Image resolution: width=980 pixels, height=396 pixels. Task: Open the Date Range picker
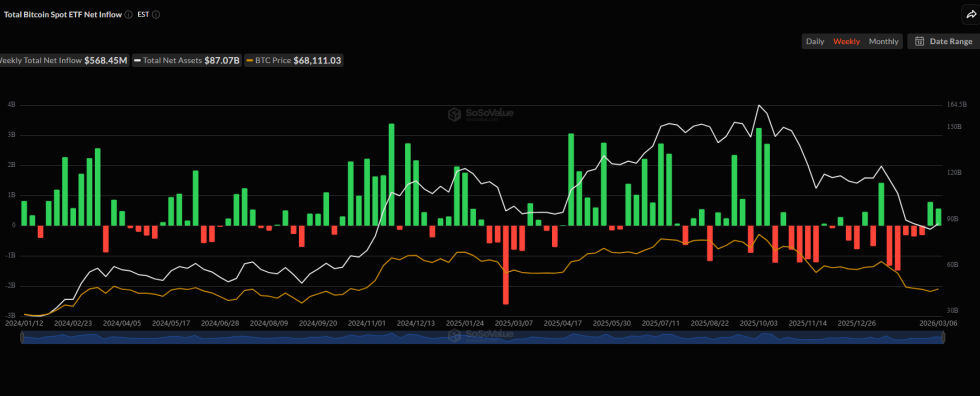943,41
